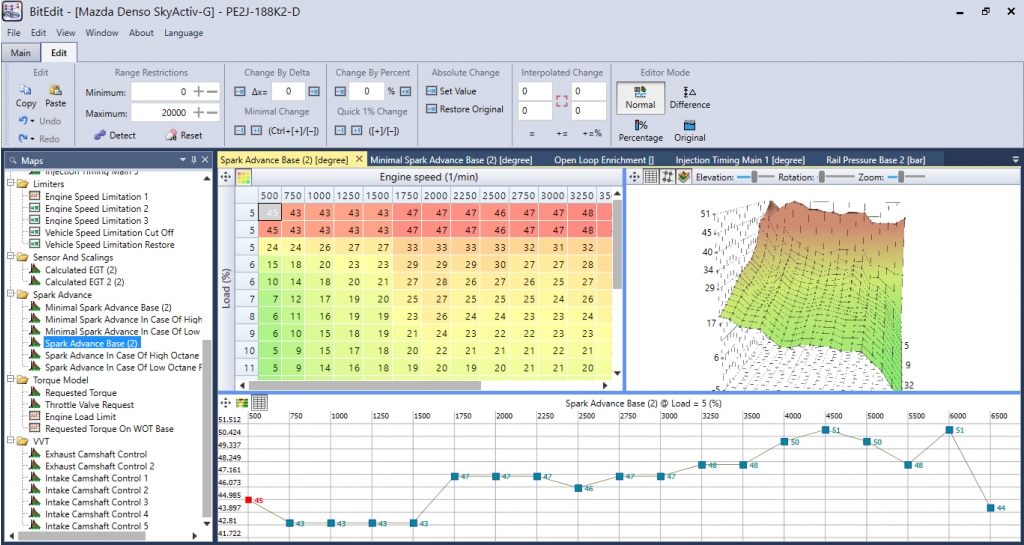Click the red interpolation selection icon
Viewport: 1024px width, 545px height.
(562, 101)
